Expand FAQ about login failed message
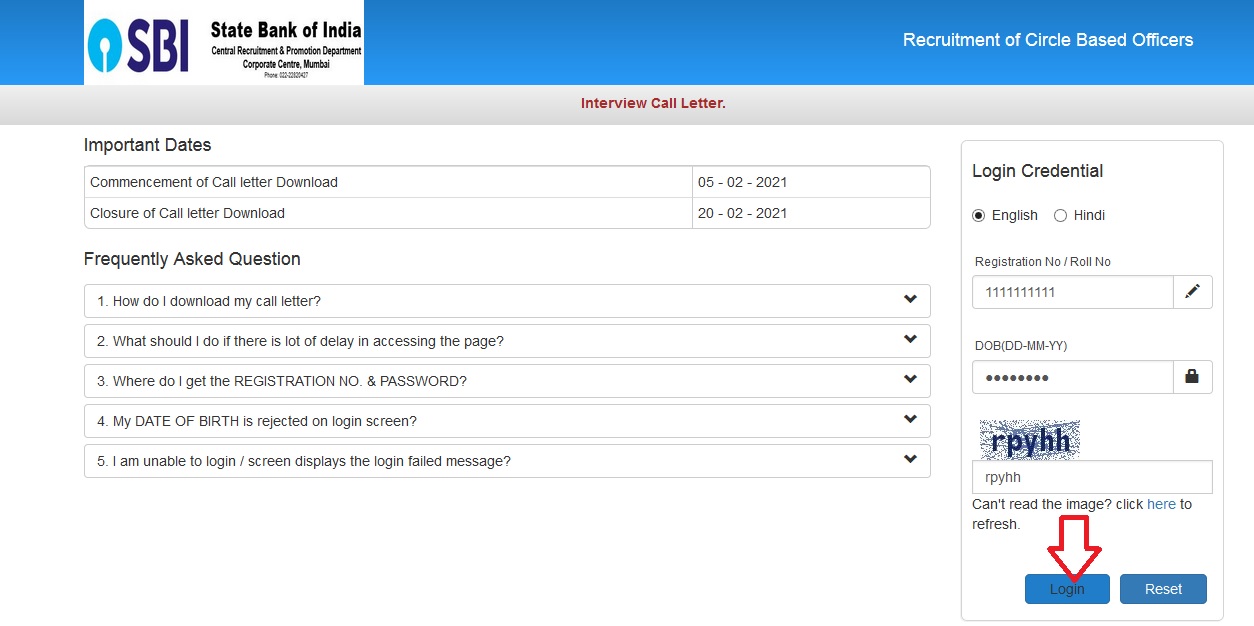 [x=507, y=461]
